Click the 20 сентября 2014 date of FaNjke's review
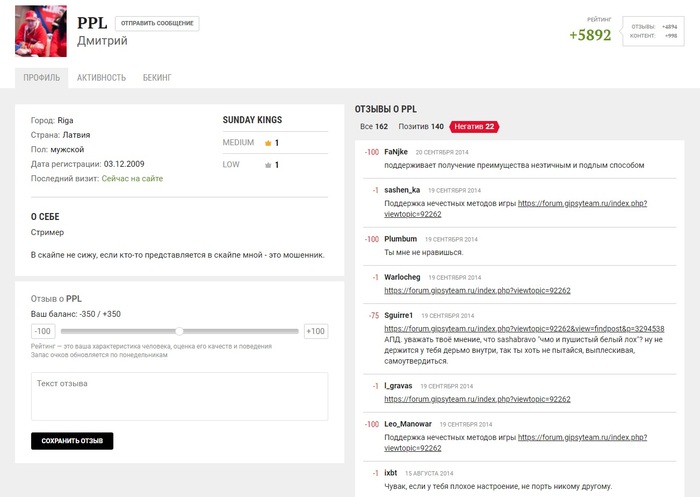This screenshot has width=700, height=497. pos(442,152)
